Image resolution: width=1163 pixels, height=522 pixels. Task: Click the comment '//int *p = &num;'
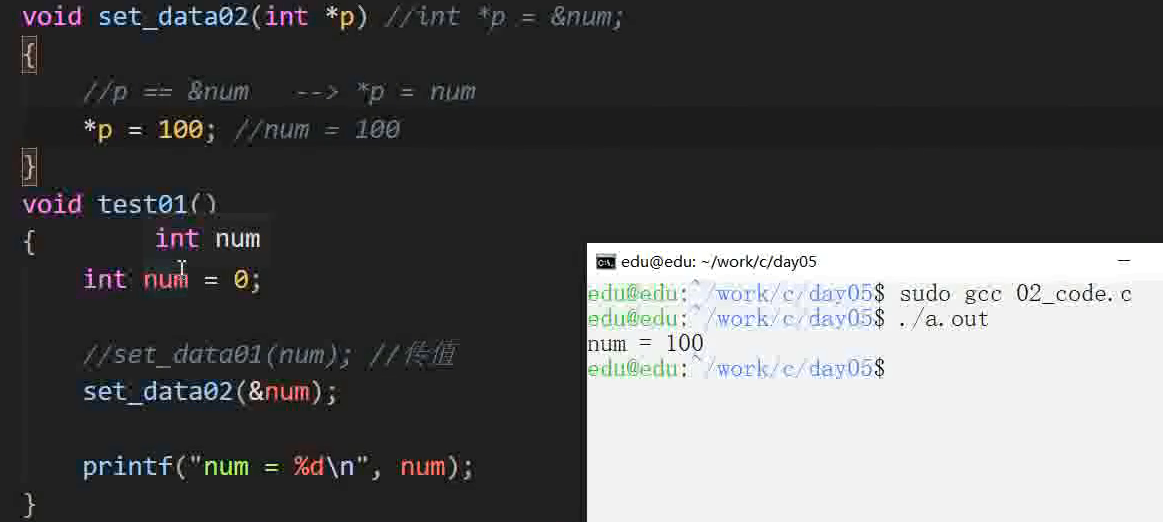pyautogui.click(x=504, y=16)
